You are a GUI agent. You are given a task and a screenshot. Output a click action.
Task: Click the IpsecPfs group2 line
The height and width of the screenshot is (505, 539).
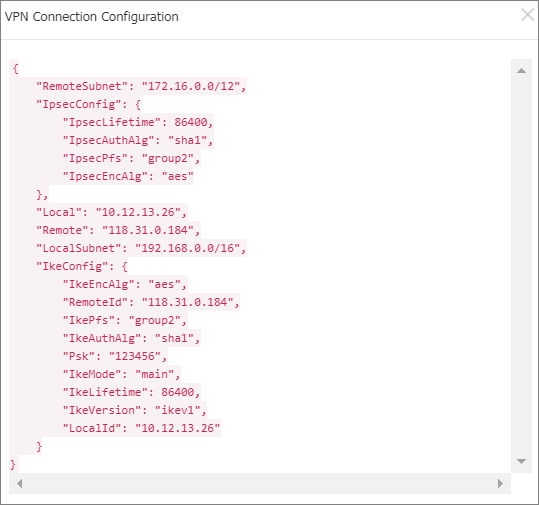pos(131,158)
